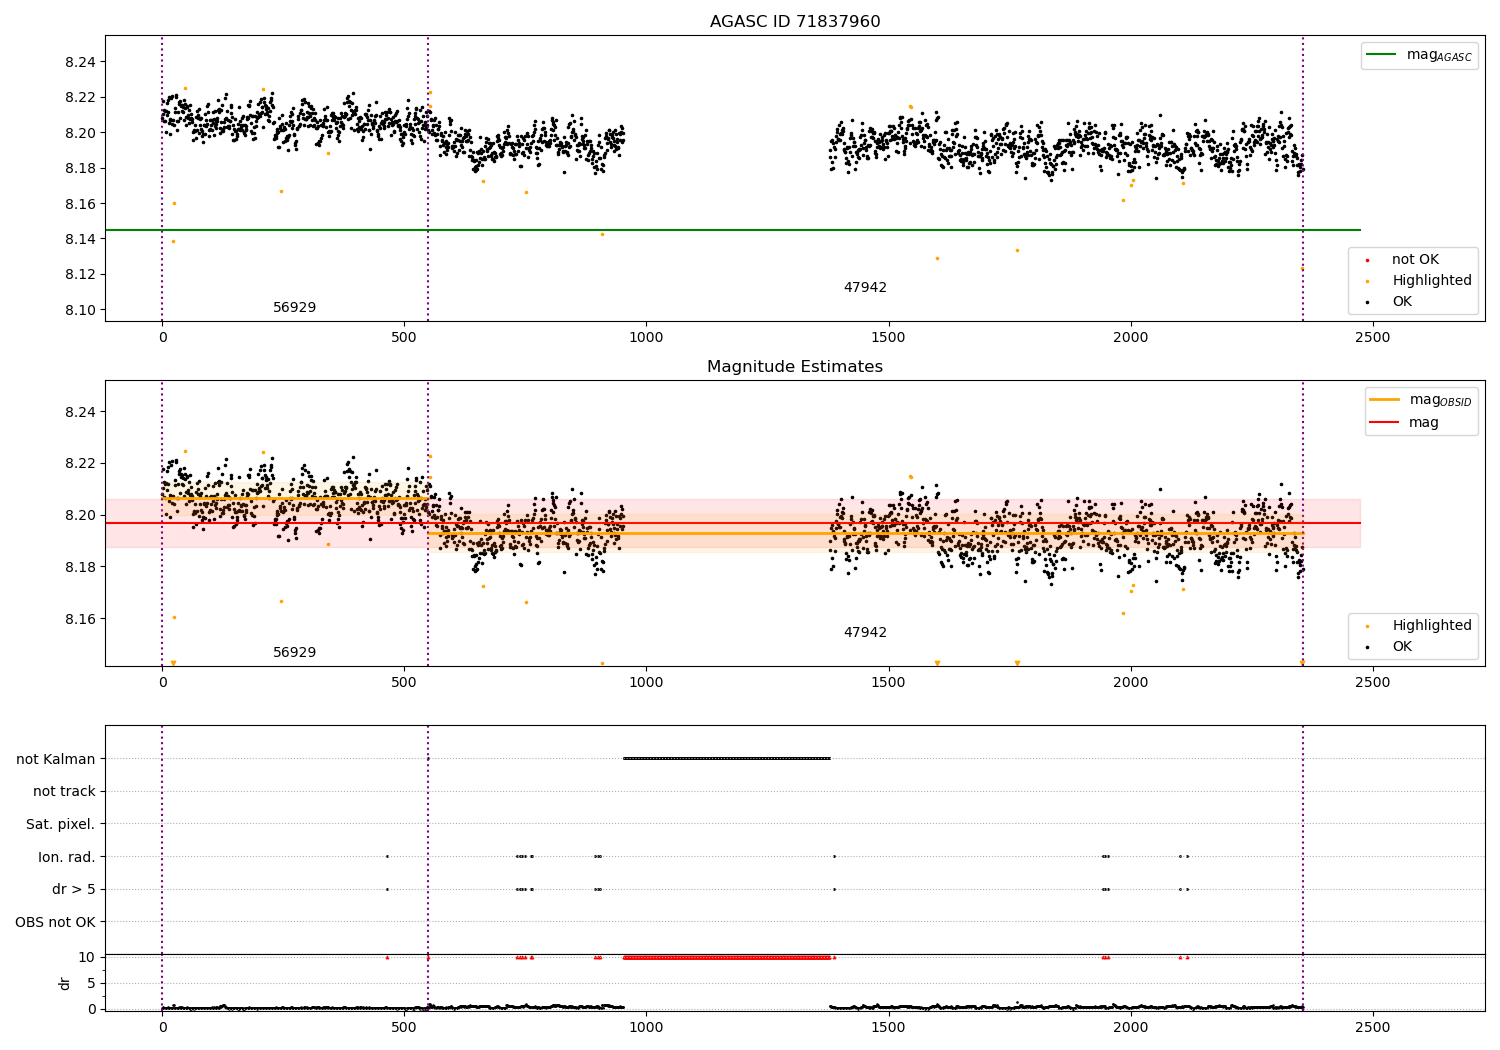The width and height of the screenshot is (1500, 1050).
Task: Click the 'OK' legend entry in top plot
Action: pyautogui.click(x=1402, y=302)
